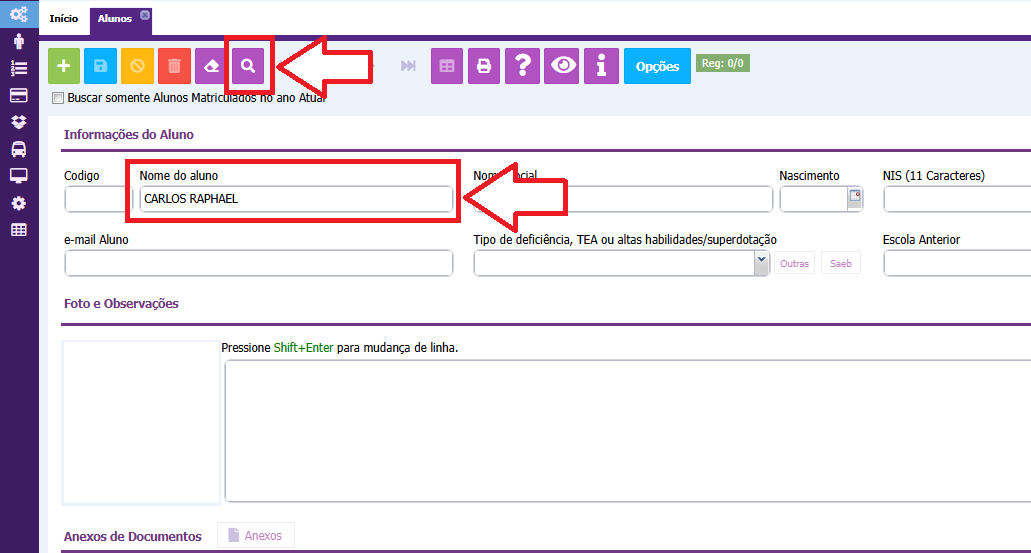The image size is (1031, 553).
Task: Click the Opções button
Action: [x=657, y=66]
